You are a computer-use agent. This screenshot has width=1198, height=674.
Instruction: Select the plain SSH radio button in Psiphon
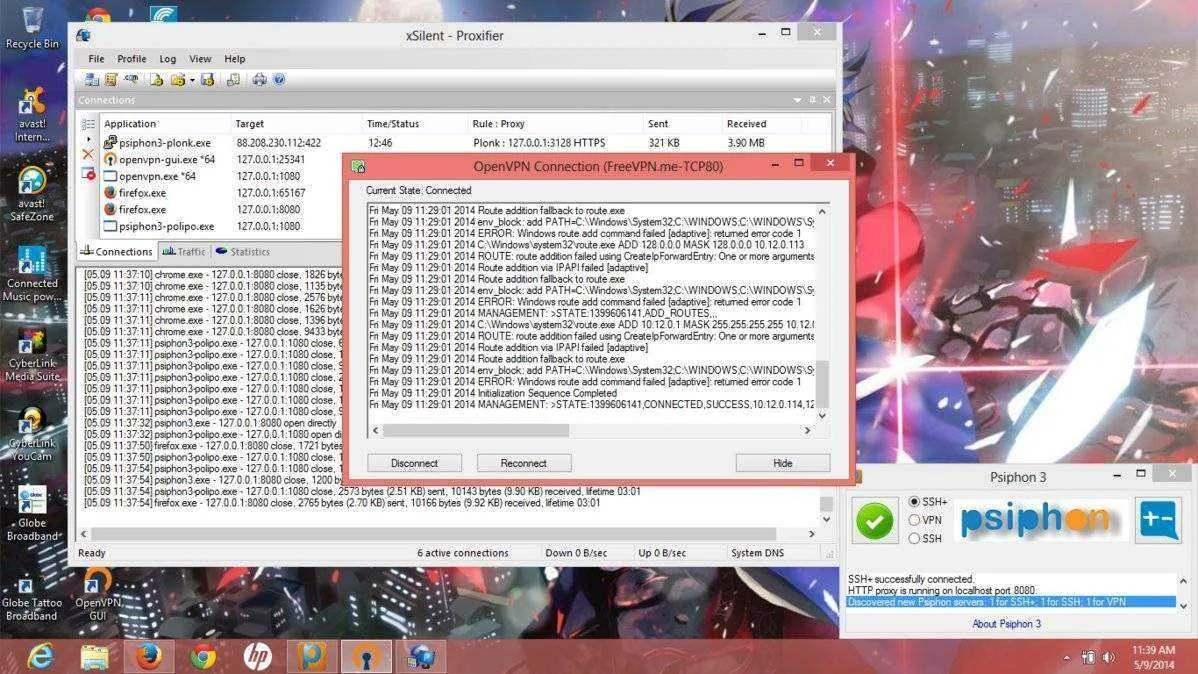(914, 538)
